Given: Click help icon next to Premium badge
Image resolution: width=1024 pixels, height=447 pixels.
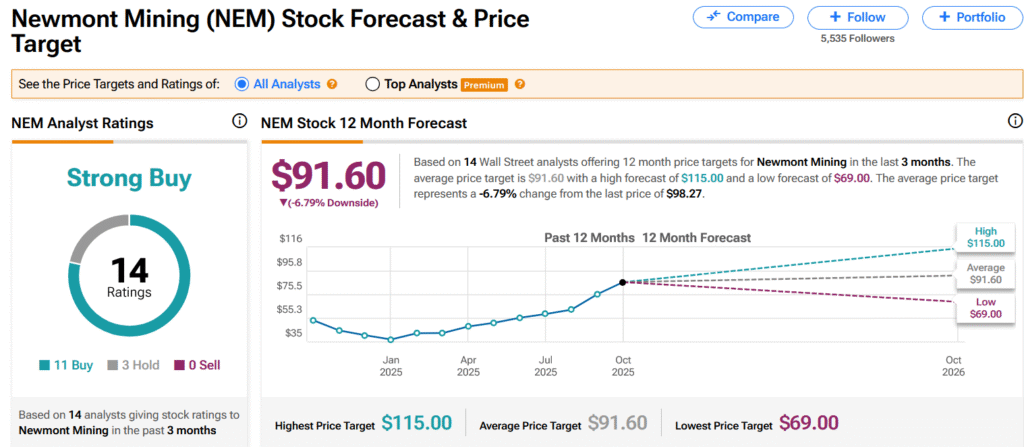Looking at the screenshot, I should (x=520, y=84).
